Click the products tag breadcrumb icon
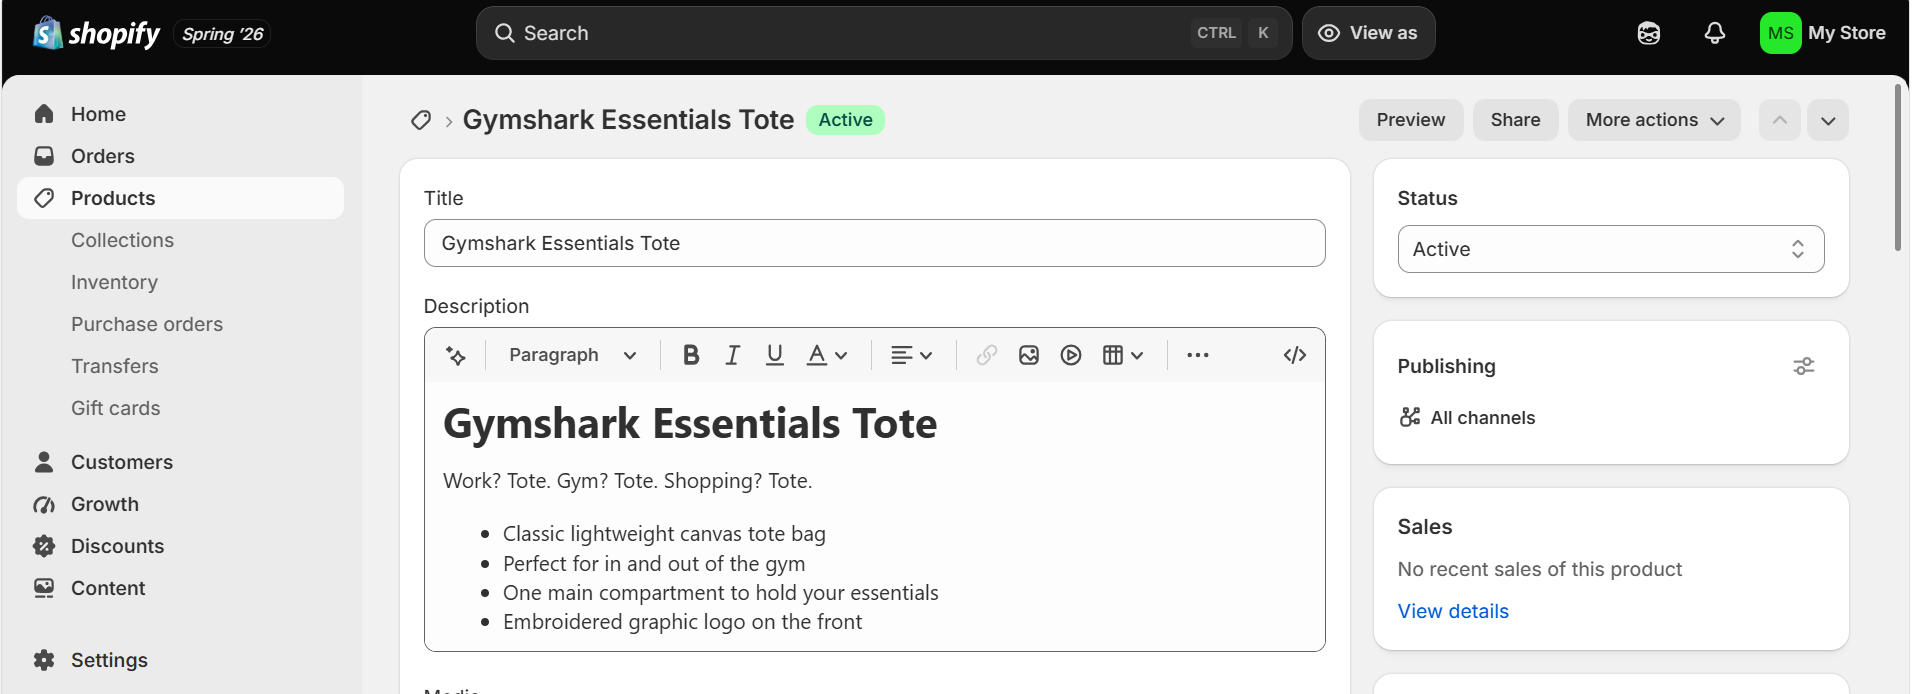Image resolution: width=1912 pixels, height=694 pixels. pyautogui.click(x=421, y=120)
